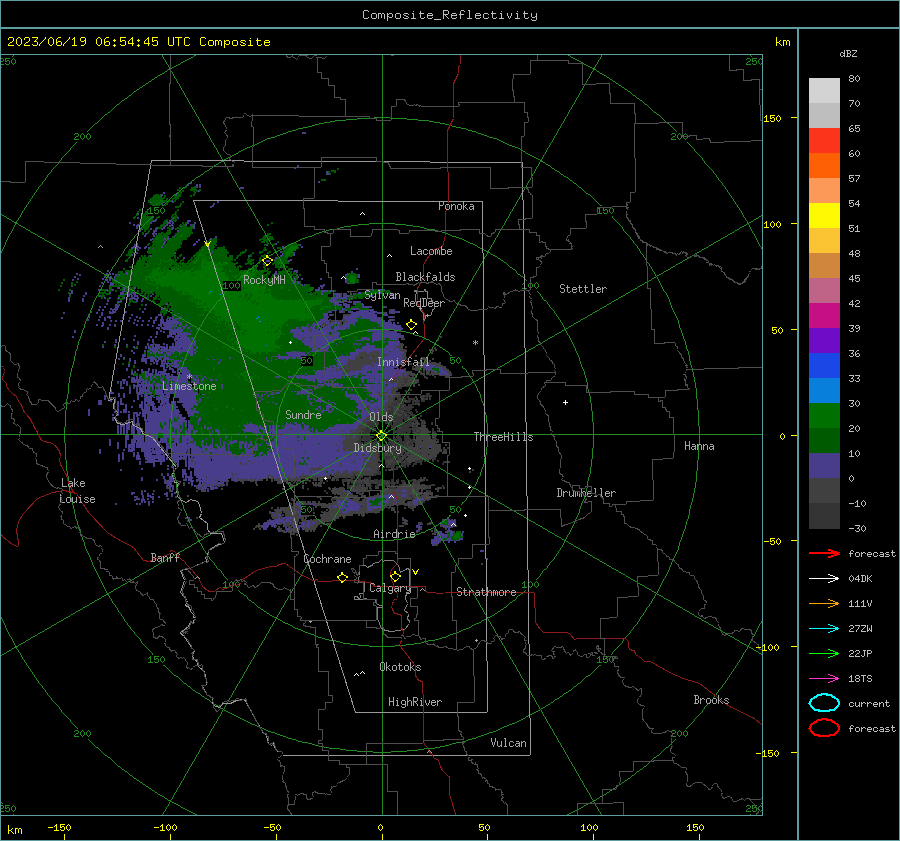Image resolution: width=900 pixels, height=841 pixels.
Task: Select the 10 dBZ slate-purple swatch
Action: coord(824,466)
